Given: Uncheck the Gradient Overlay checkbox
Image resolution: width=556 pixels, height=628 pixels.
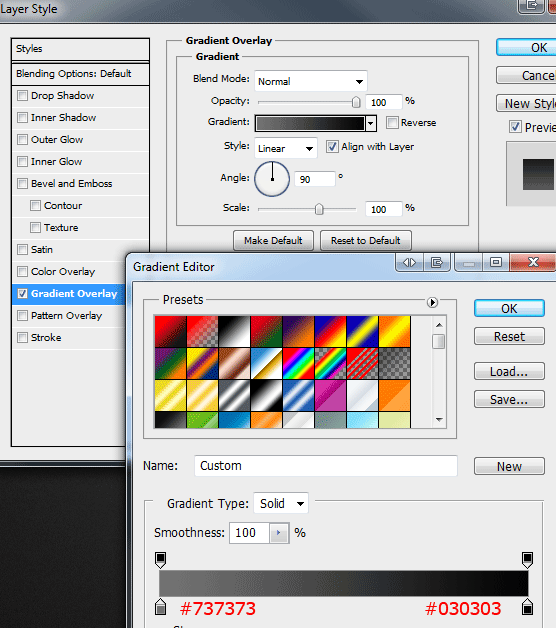Looking at the screenshot, I should tap(22, 294).
